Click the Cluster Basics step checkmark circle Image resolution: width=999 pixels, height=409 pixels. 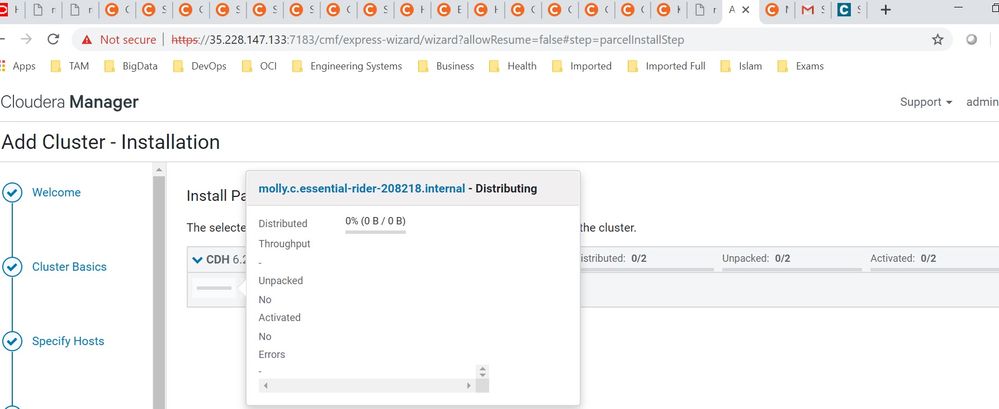[12, 267]
